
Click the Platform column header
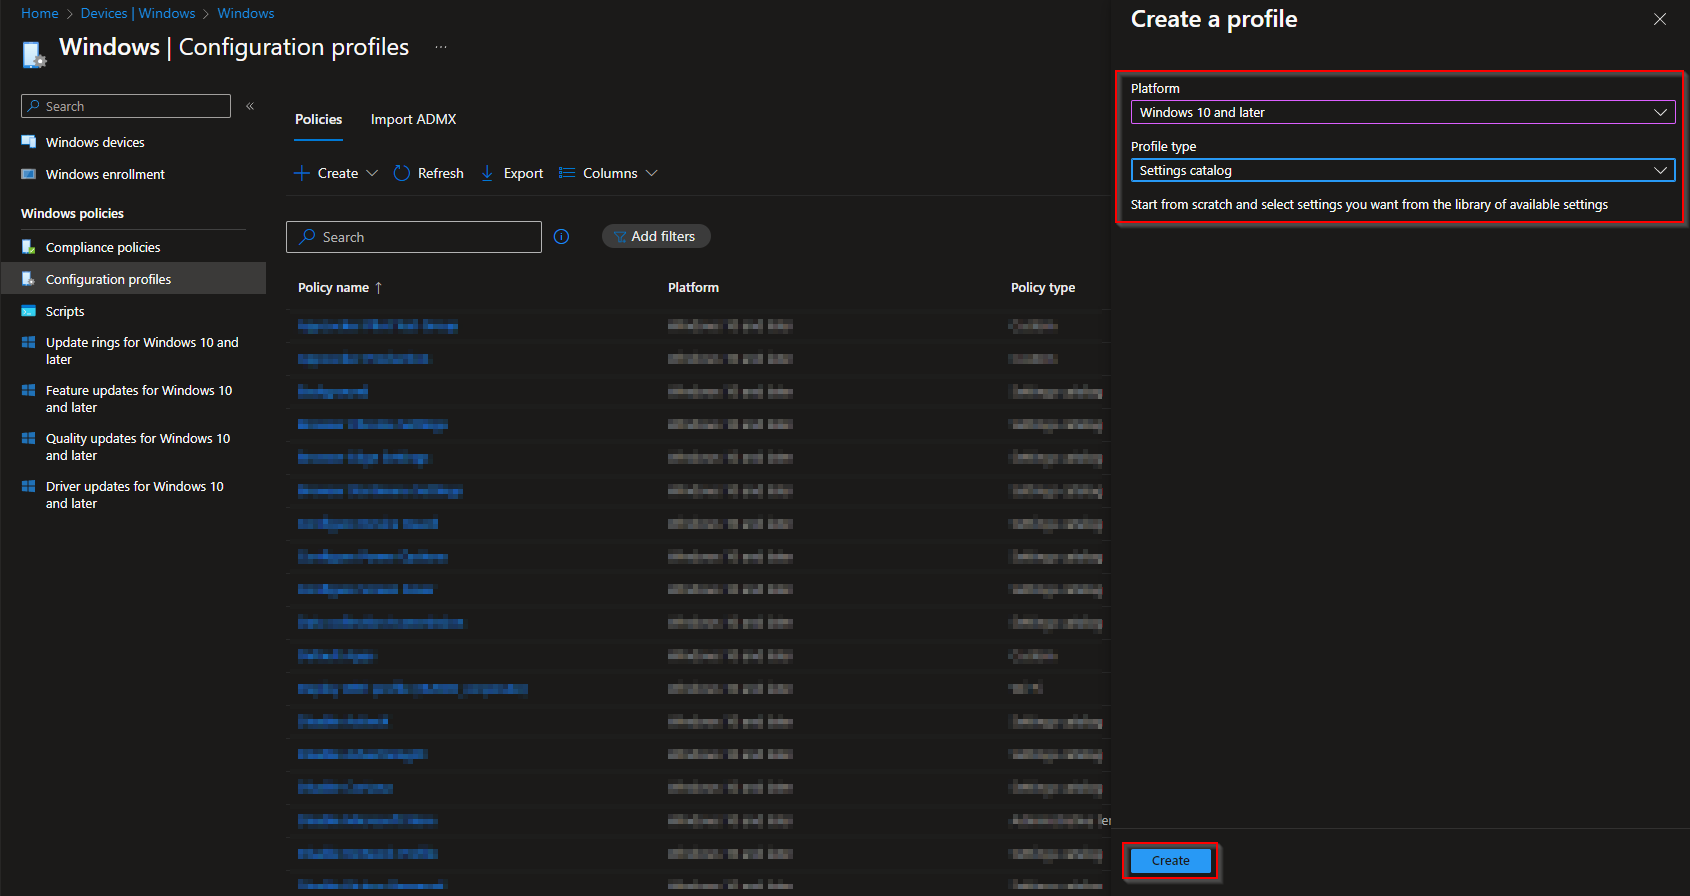click(x=693, y=287)
